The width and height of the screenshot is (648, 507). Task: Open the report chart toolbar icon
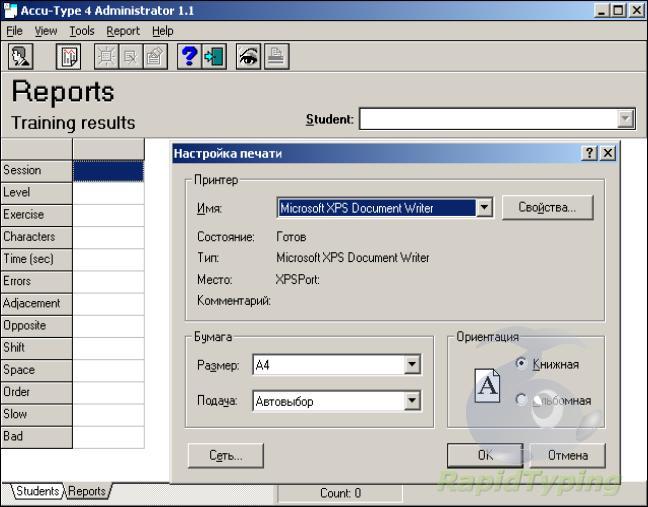69,56
